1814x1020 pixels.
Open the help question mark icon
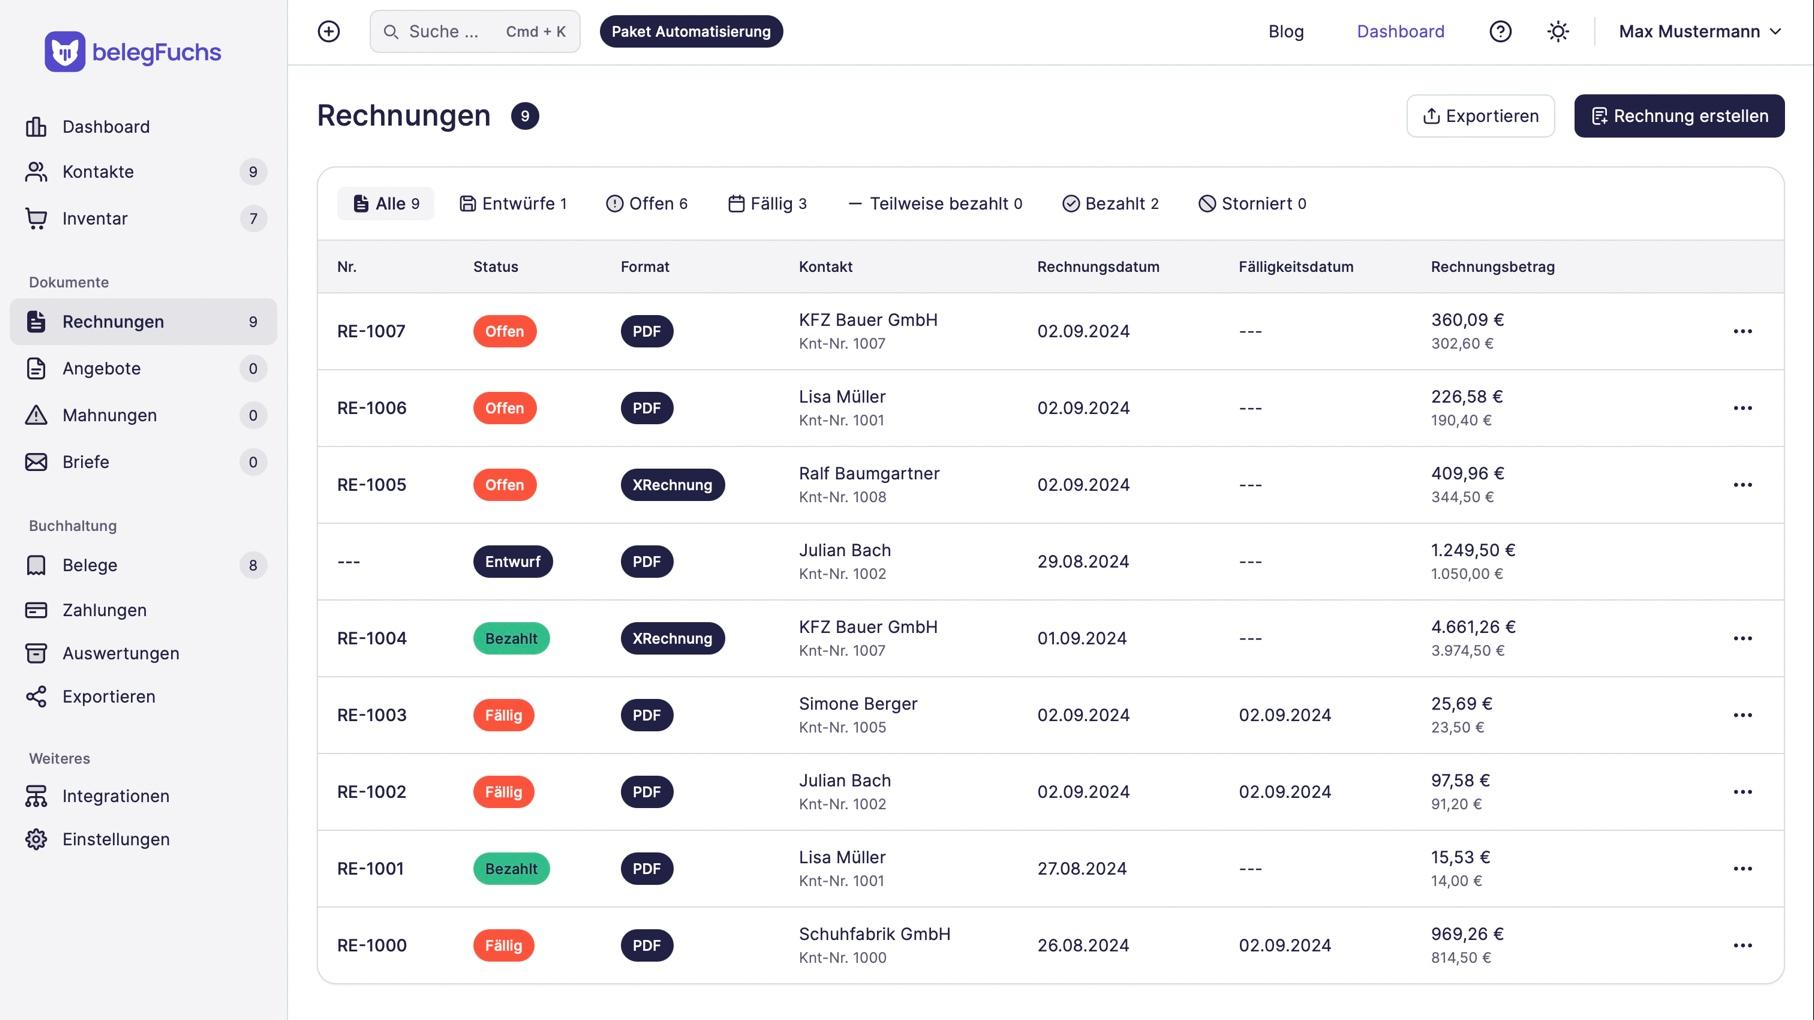click(1500, 32)
